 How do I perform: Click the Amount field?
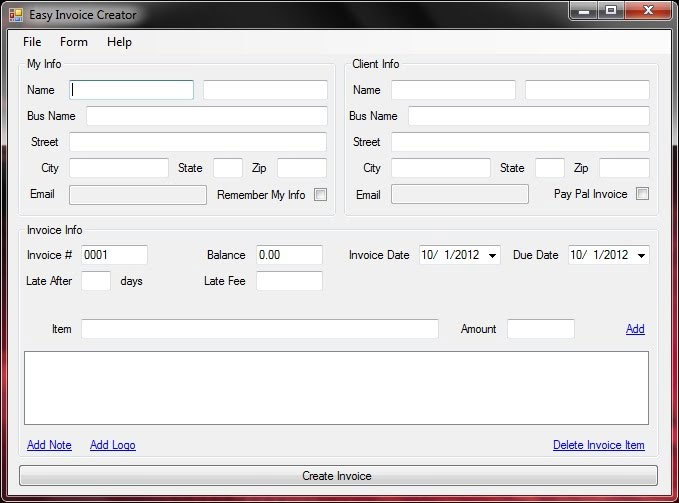[541, 329]
